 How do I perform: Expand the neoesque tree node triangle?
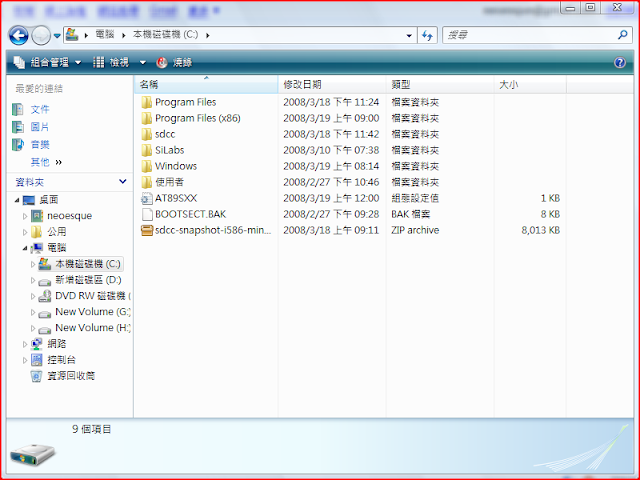[x=25, y=216]
